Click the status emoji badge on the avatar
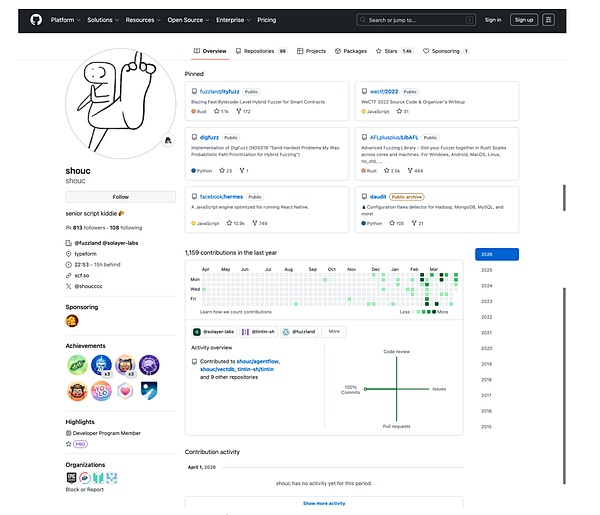This screenshot has height=515, width=600. click(168, 139)
